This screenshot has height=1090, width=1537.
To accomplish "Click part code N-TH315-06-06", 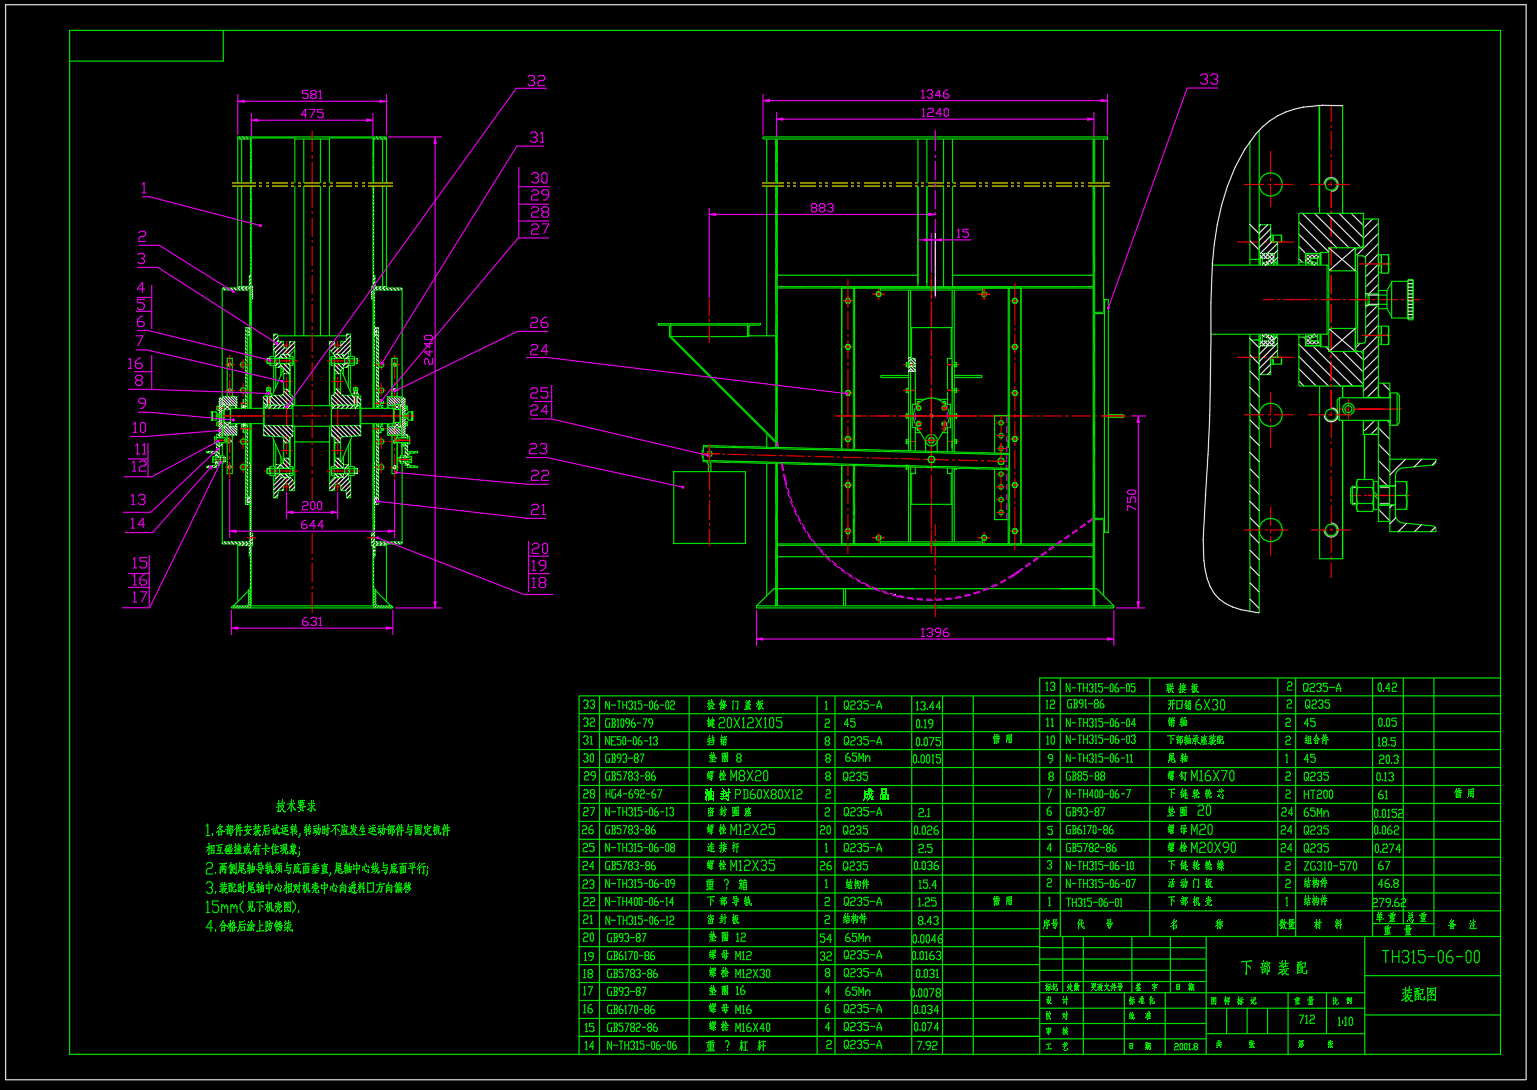I will tap(641, 1046).
